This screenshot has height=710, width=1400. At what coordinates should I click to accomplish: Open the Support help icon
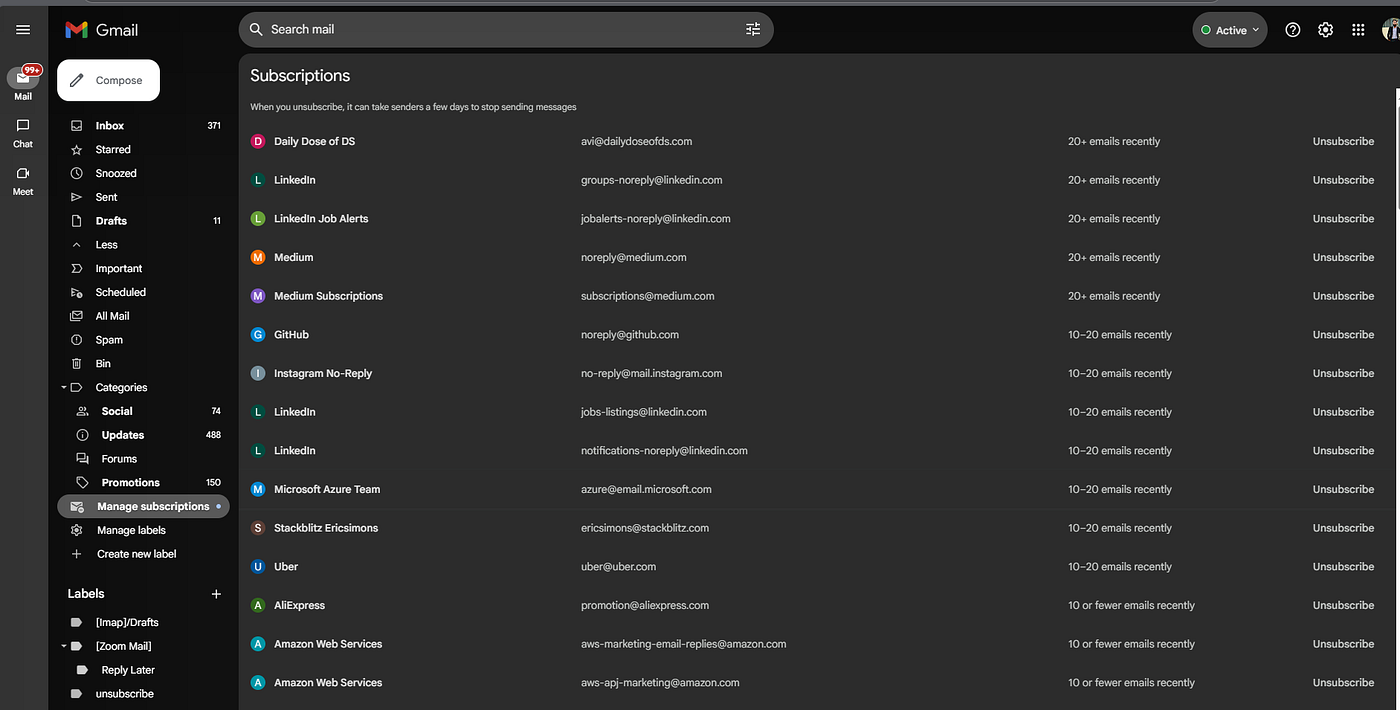(1293, 30)
